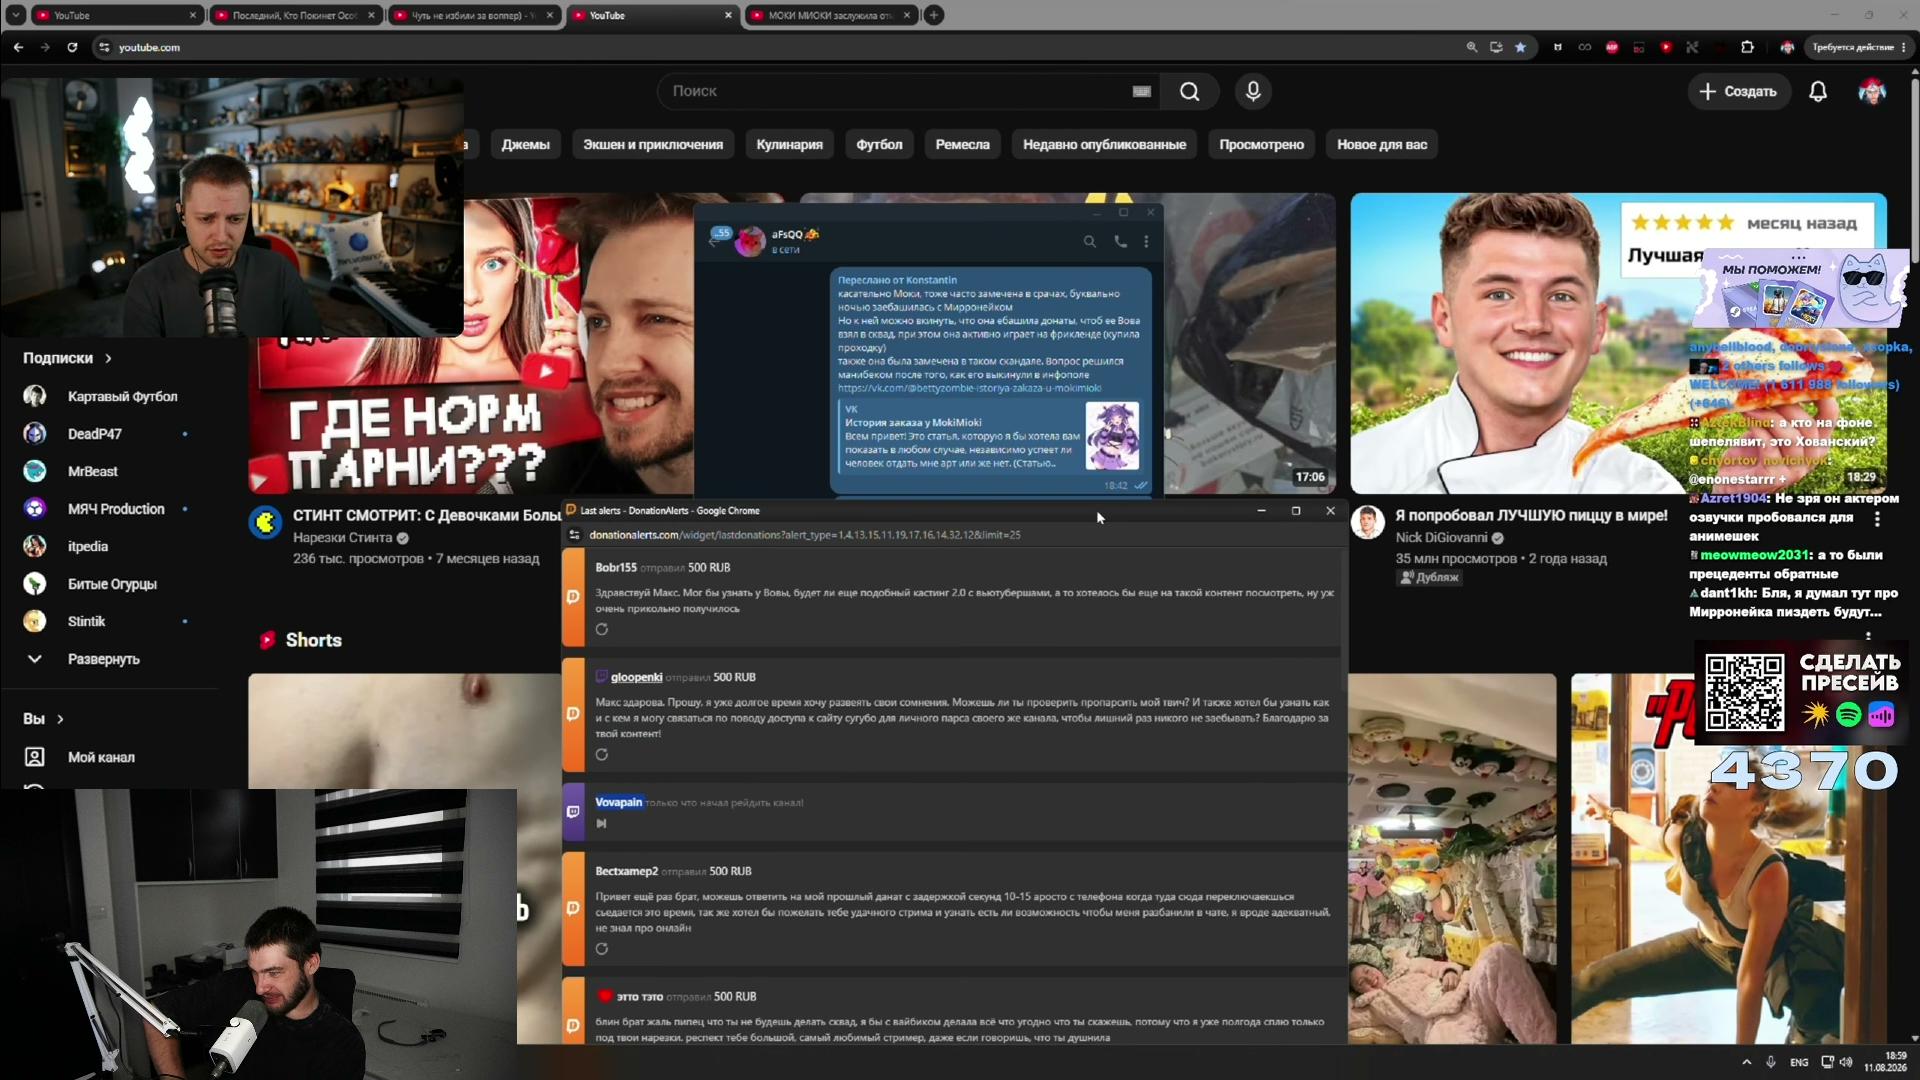Image resolution: width=1920 pixels, height=1080 pixels.
Task: Switch to the МОКИ МИОКИ tab
Action: point(830,15)
